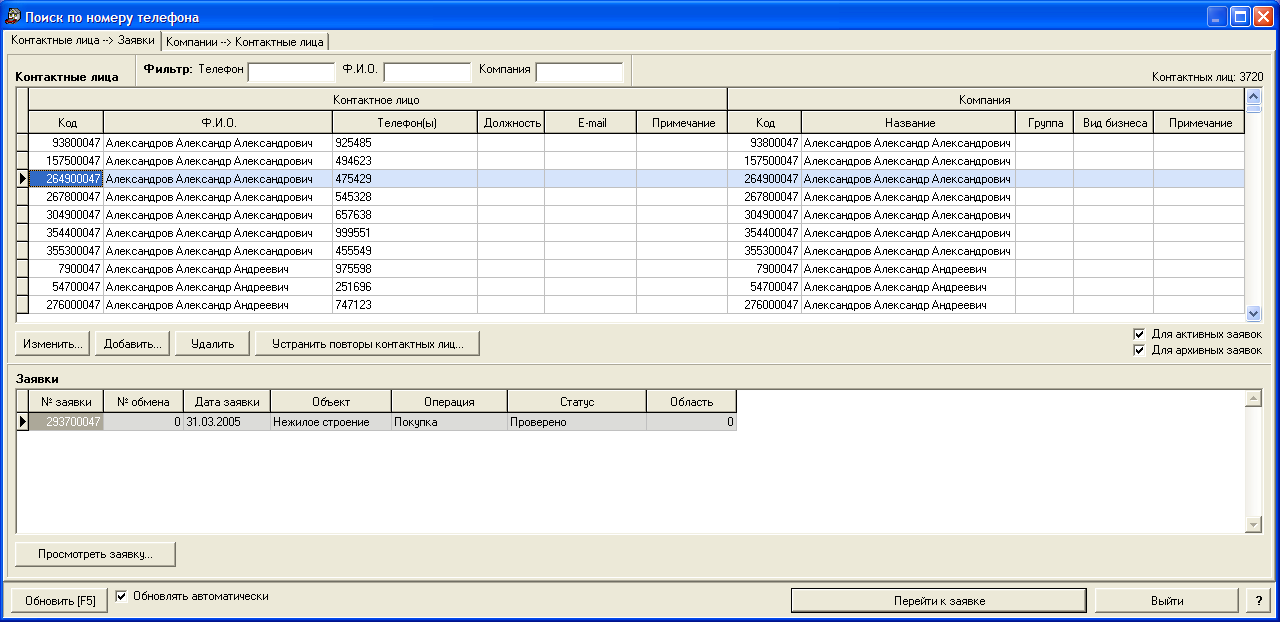Select phone cell 925485

tap(405, 143)
